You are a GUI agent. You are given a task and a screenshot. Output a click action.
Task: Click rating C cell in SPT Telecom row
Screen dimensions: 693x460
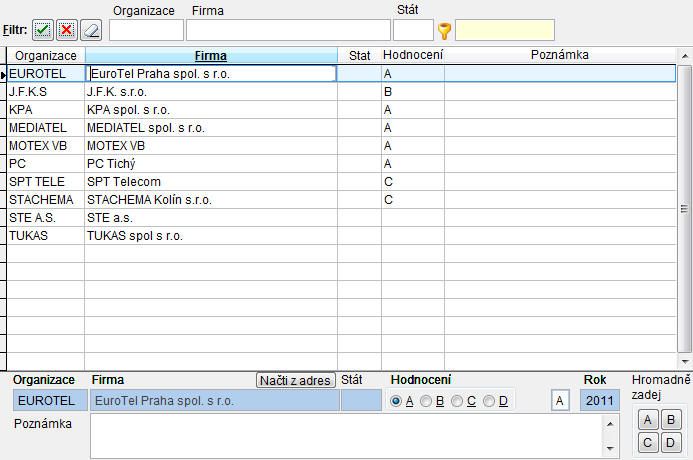pos(413,182)
